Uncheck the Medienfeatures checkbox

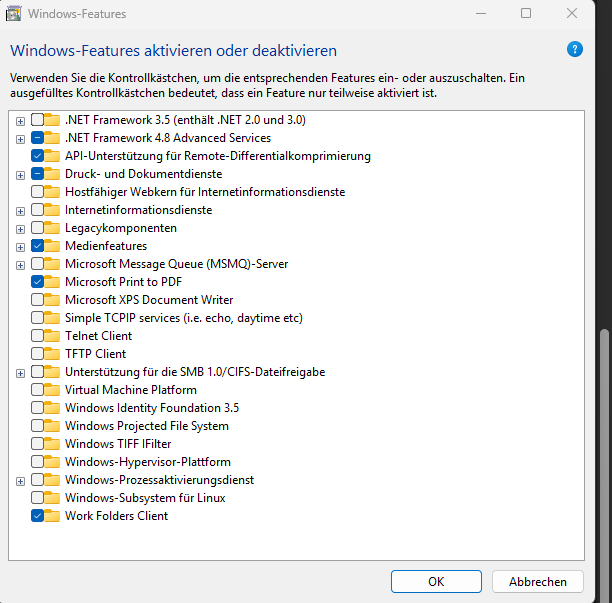[x=37, y=246]
